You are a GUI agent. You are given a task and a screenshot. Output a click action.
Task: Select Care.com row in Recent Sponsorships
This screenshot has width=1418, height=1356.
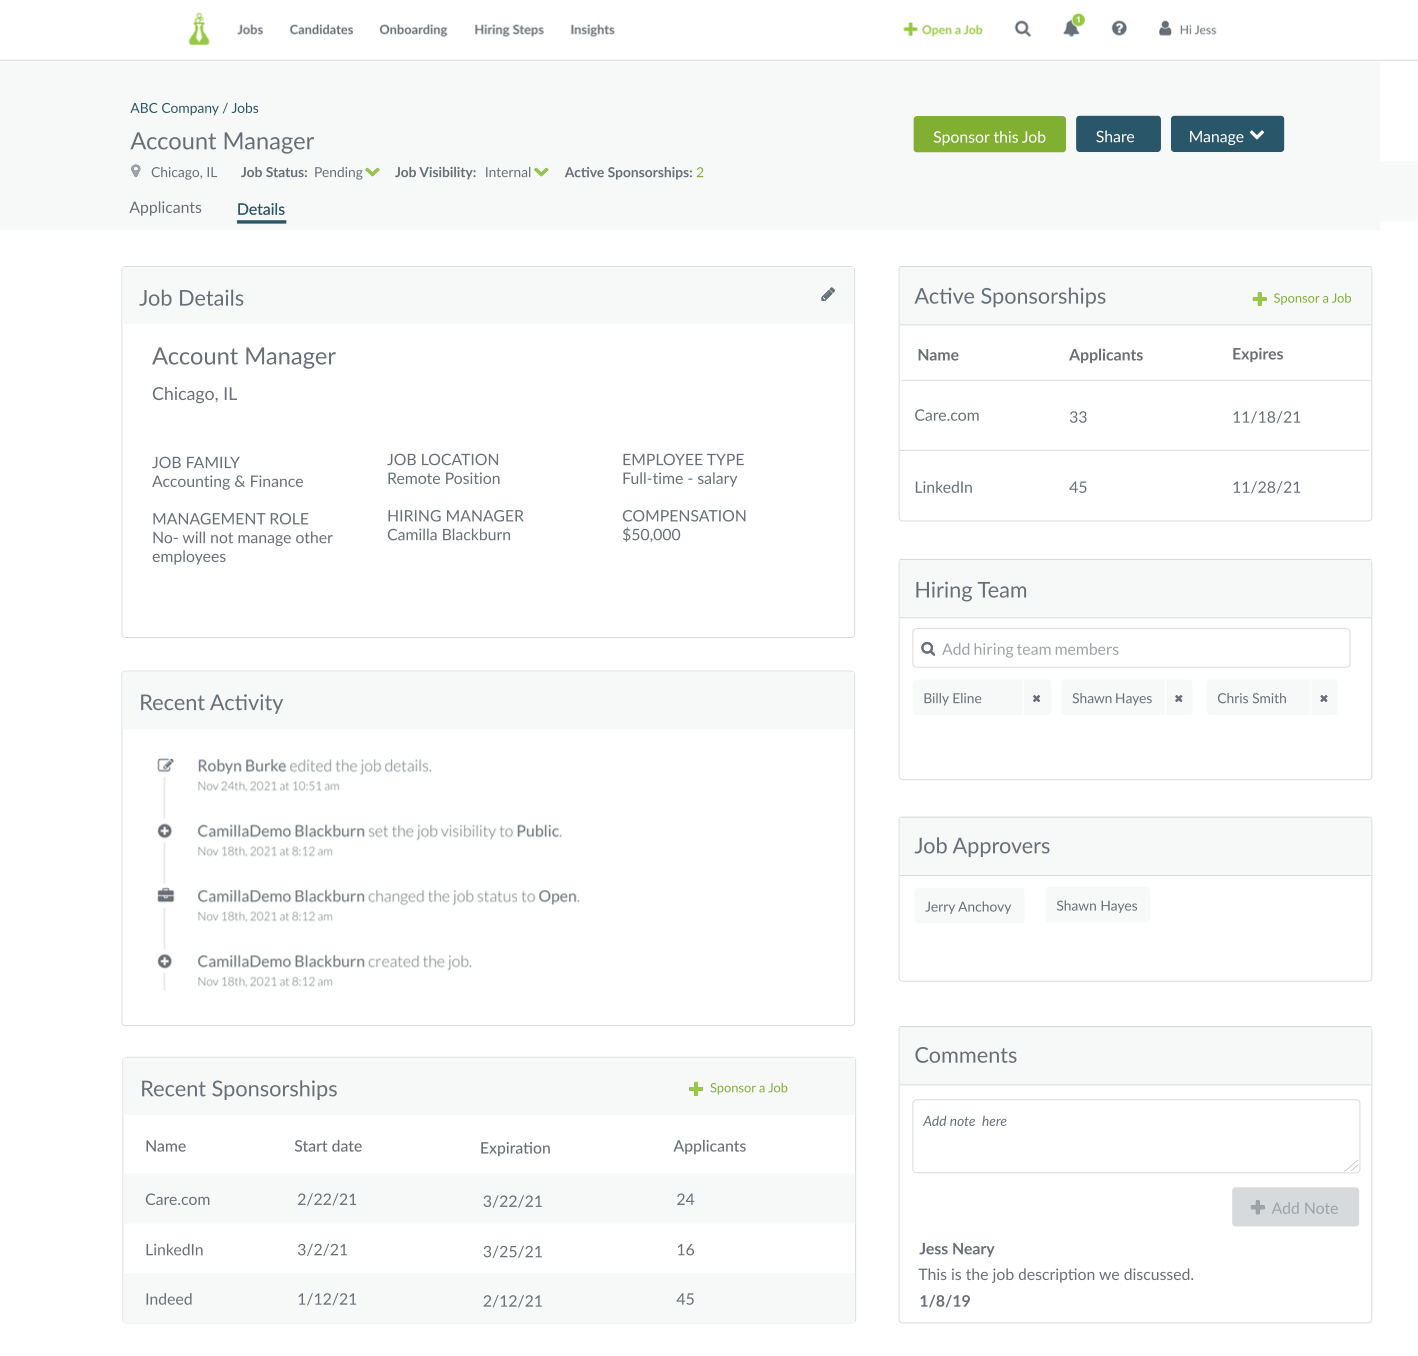pos(488,1199)
